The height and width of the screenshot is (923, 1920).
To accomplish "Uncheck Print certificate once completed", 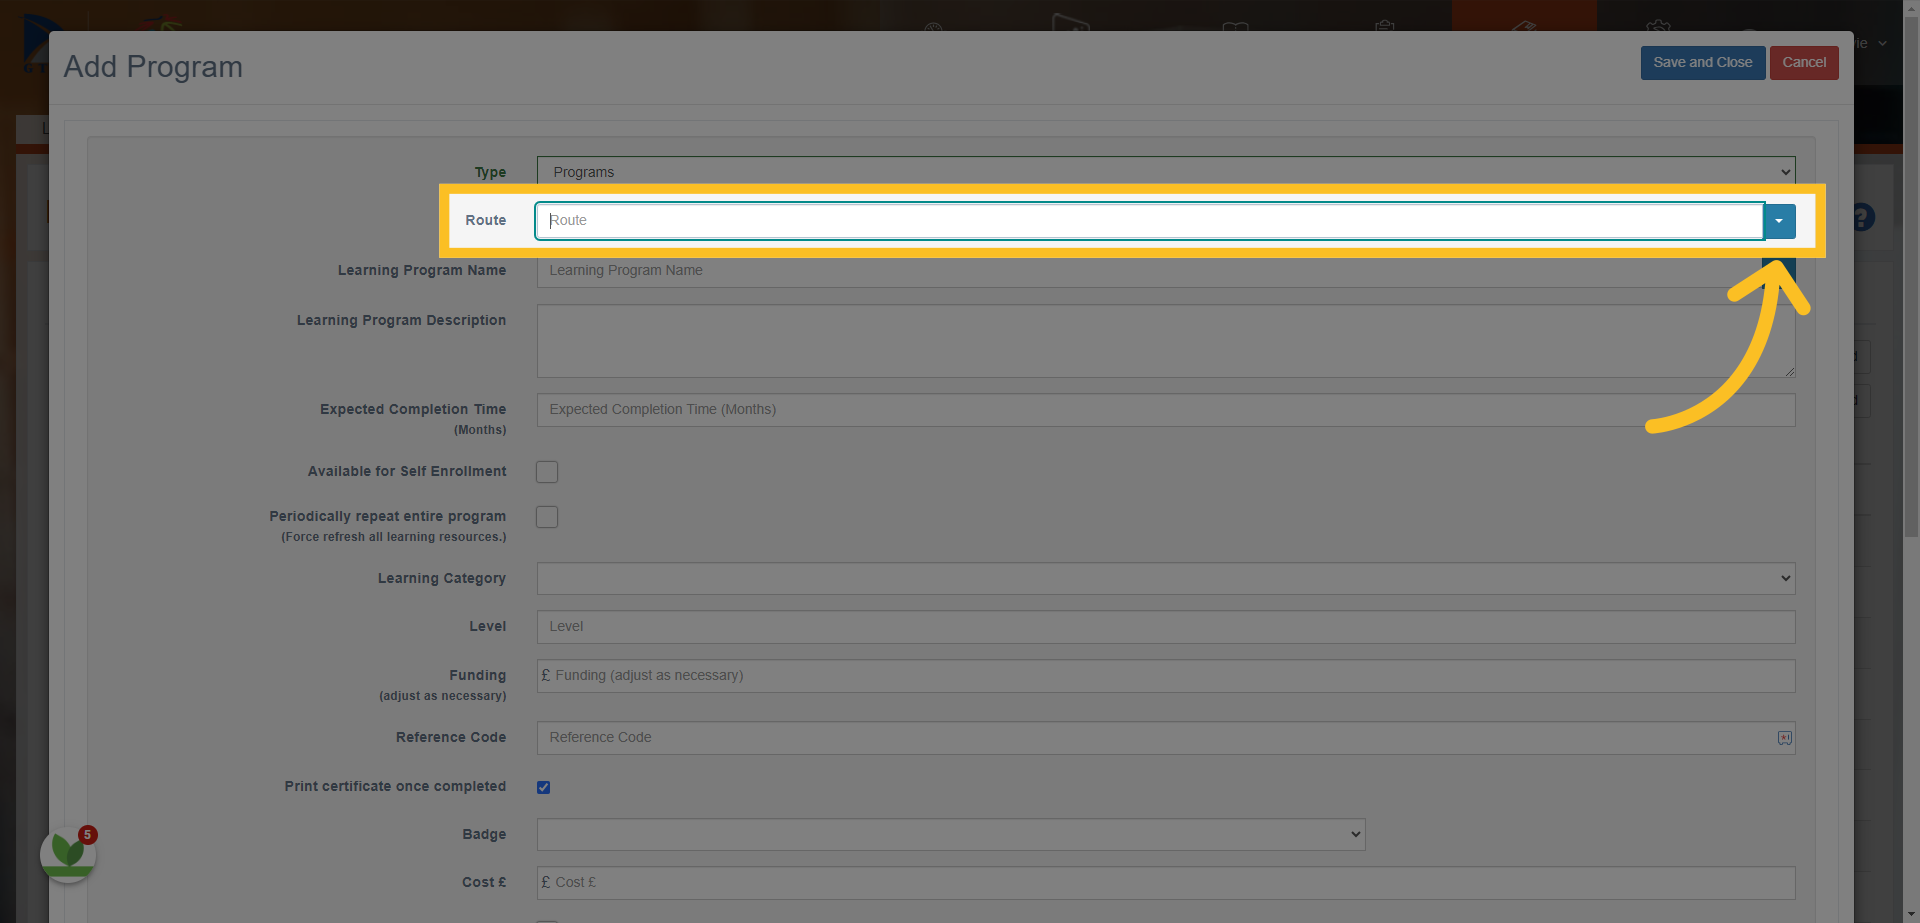I will coord(544,787).
